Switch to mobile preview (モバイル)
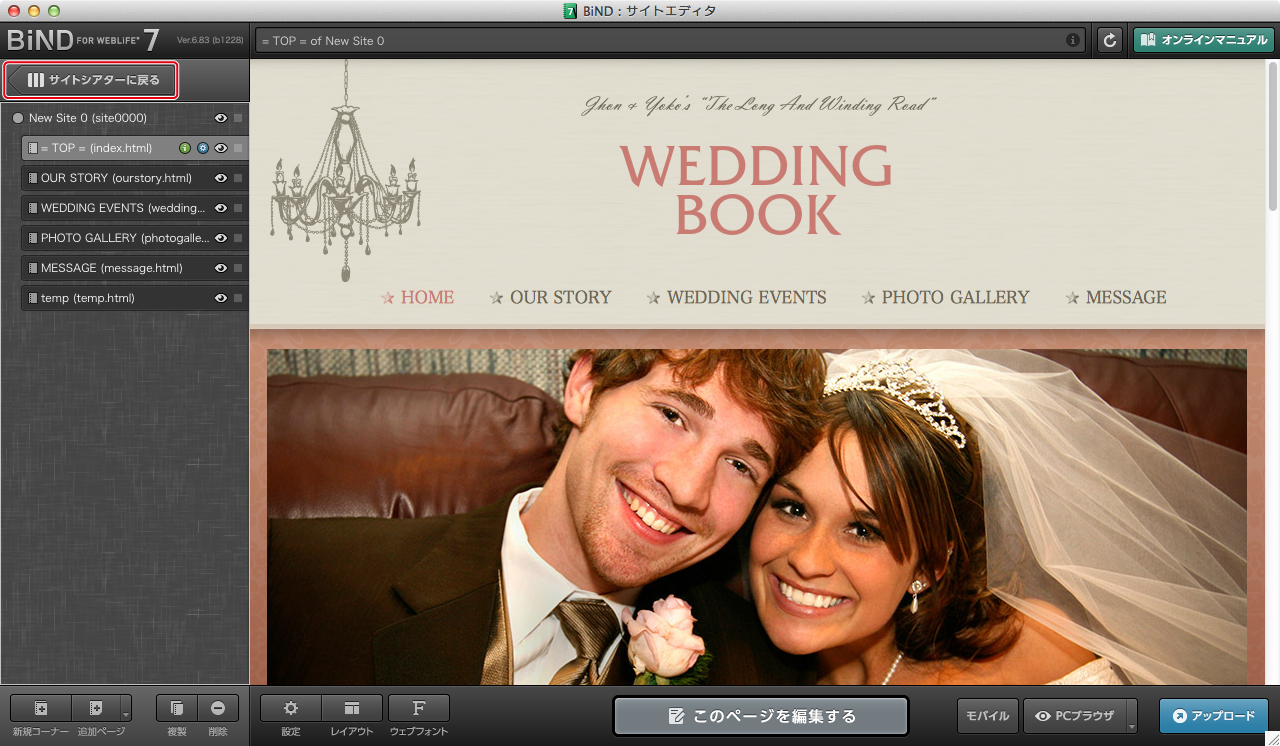Viewport: 1280px width, 746px height. (988, 716)
